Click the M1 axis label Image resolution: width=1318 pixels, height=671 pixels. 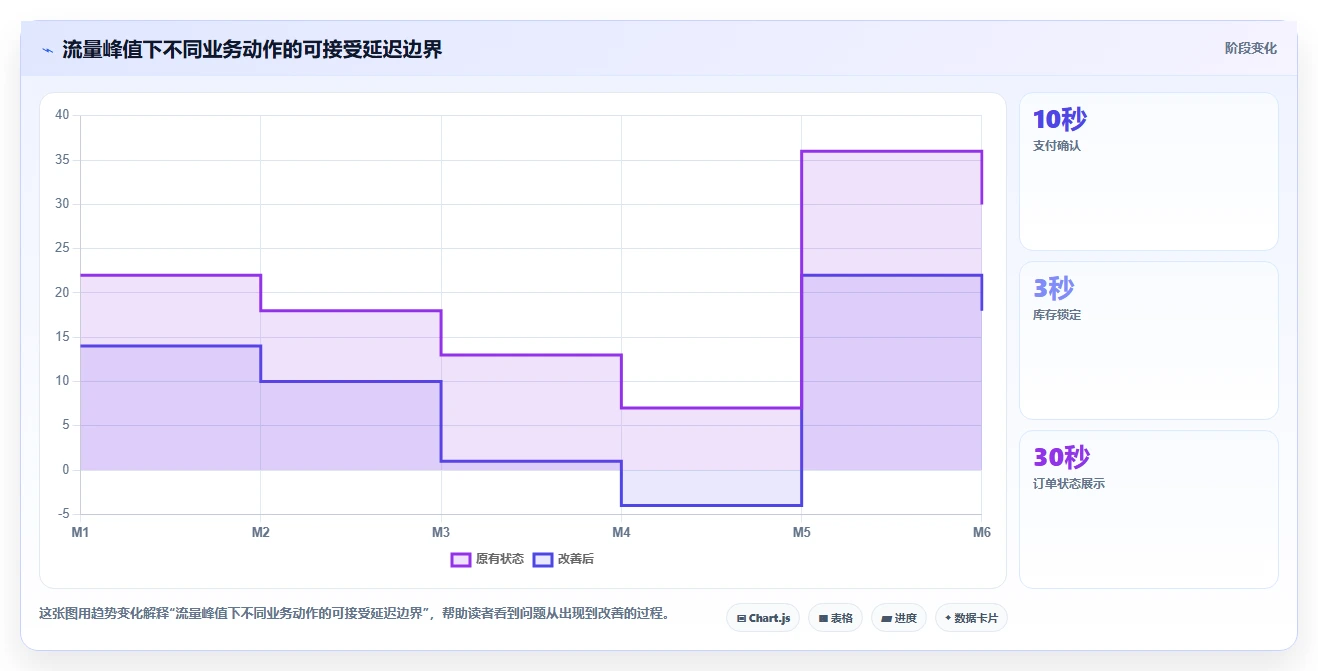pyautogui.click(x=80, y=532)
